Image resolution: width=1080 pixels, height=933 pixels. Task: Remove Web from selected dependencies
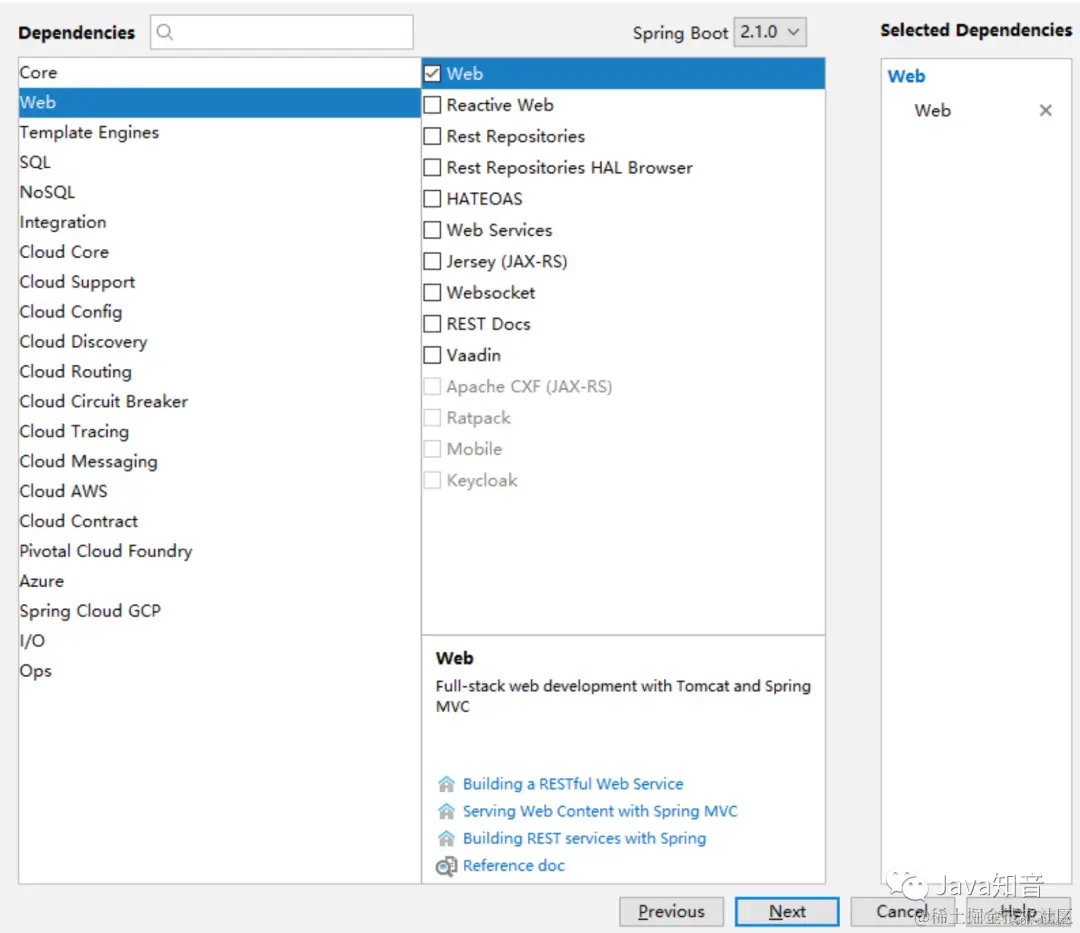click(1045, 110)
